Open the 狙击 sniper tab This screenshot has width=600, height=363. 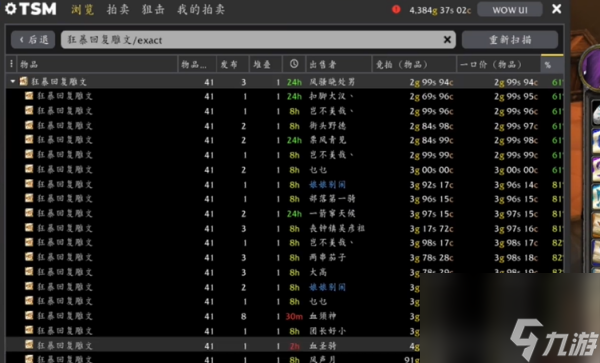pos(153,10)
